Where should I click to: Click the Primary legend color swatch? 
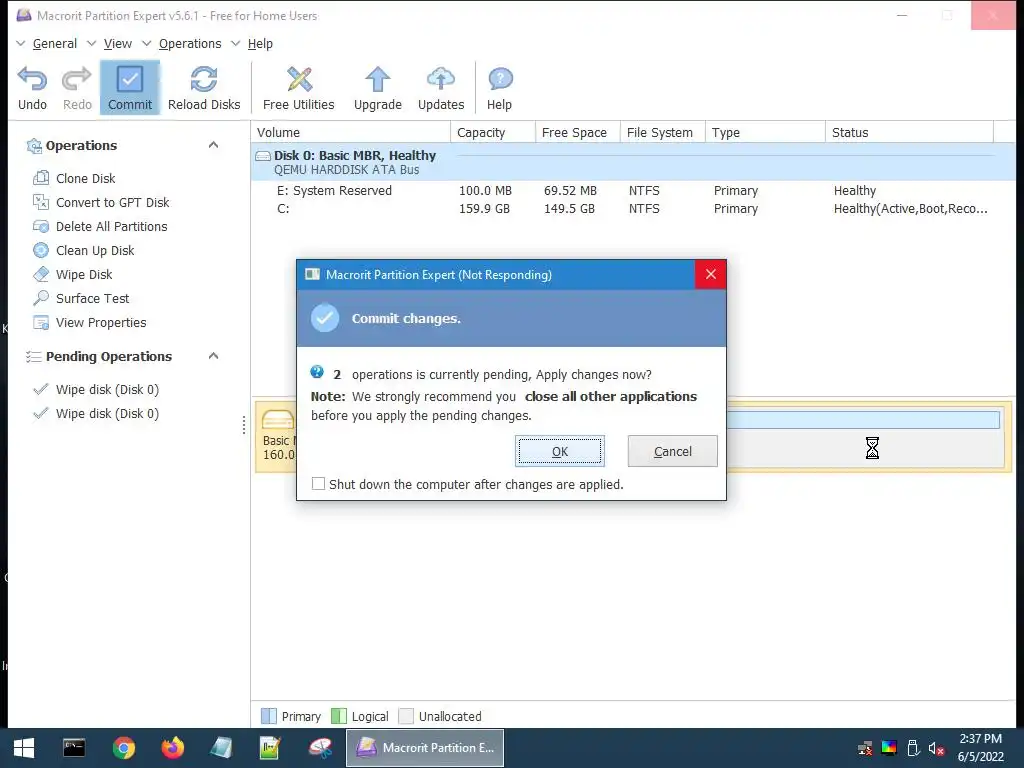click(268, 716)
